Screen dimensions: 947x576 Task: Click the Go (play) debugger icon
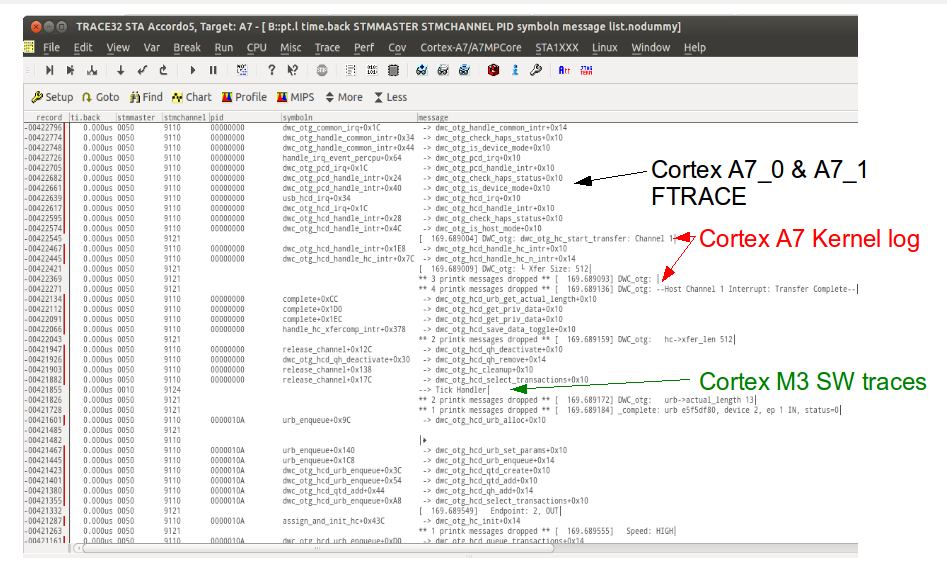click(192, 70)
